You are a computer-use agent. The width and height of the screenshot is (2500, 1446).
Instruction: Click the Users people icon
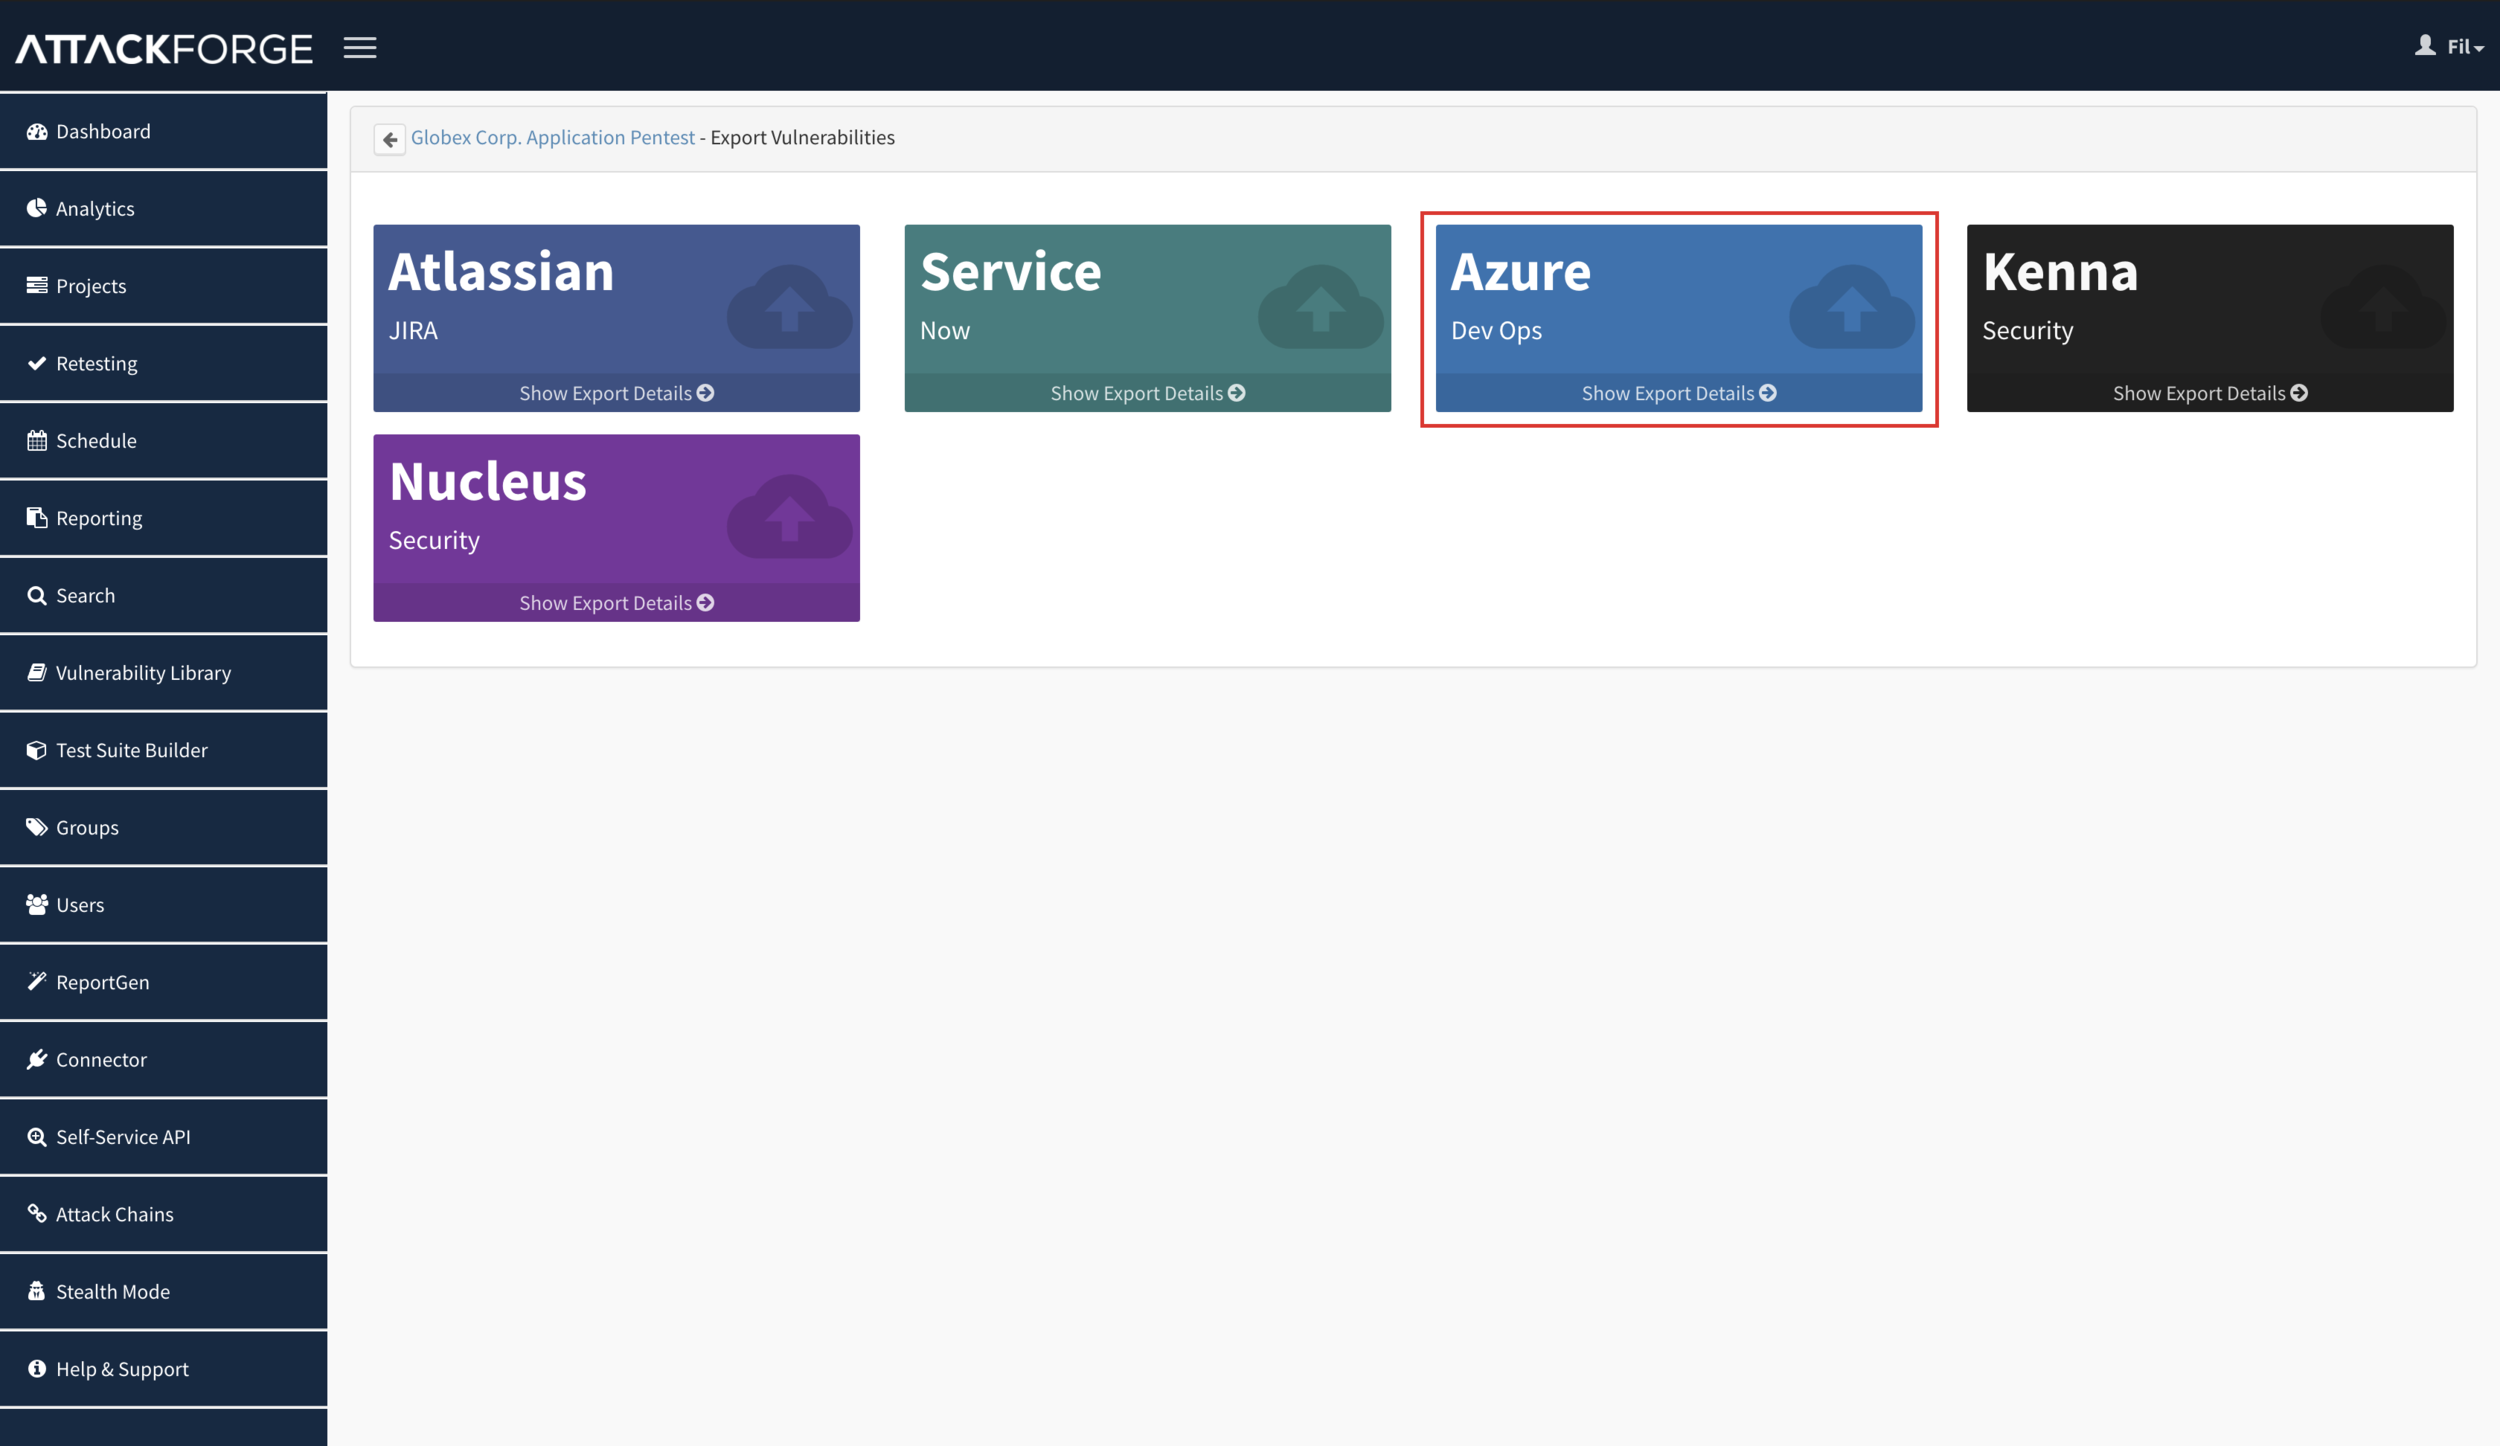click(37, 904)
